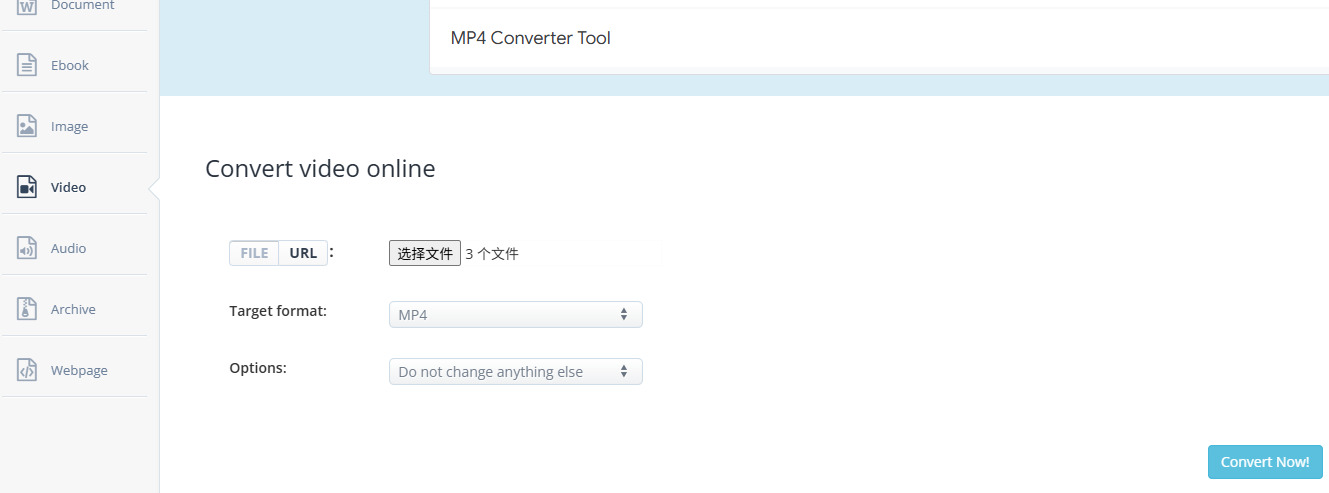The image size is (1329, 493).
Task: Select the Video category label
Action: click(69, 187)
